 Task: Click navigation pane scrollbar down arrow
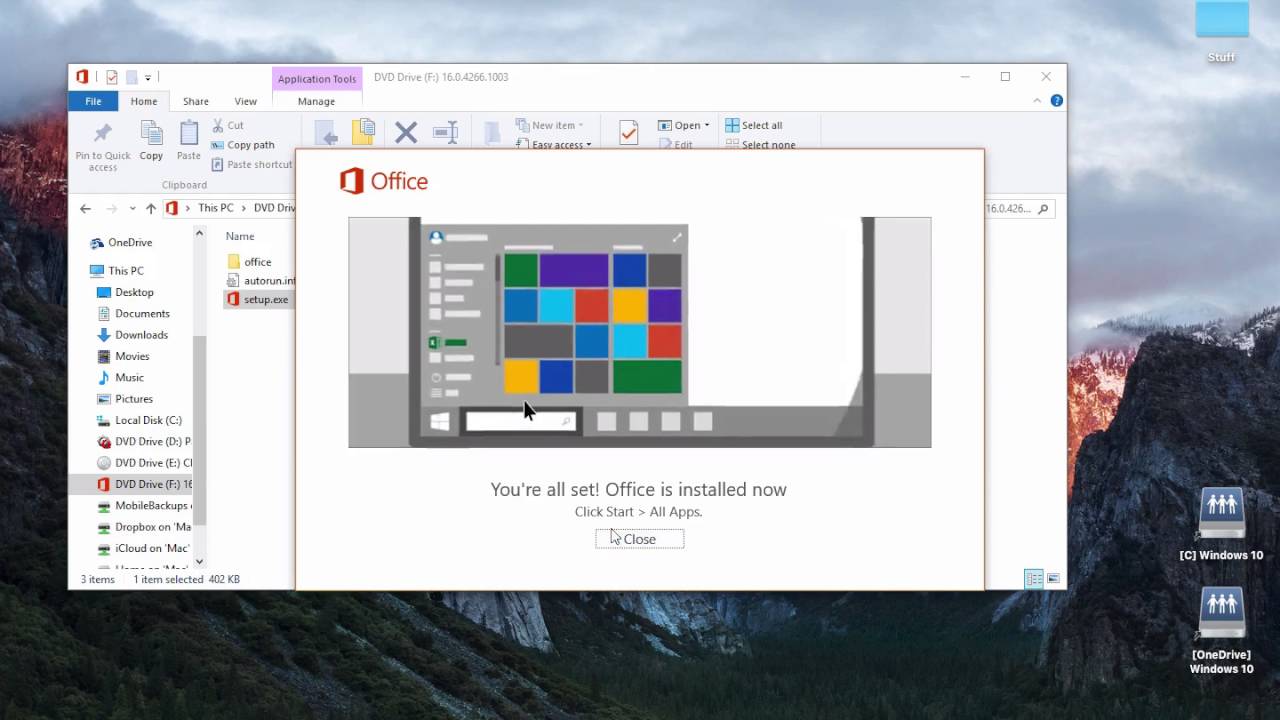point(199,562)
